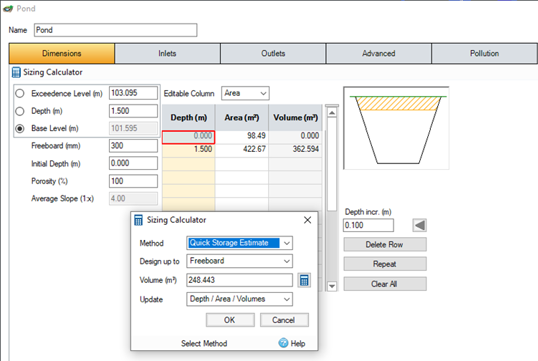Click the left arrow icon beside Depth incr.

click(419, 225)
